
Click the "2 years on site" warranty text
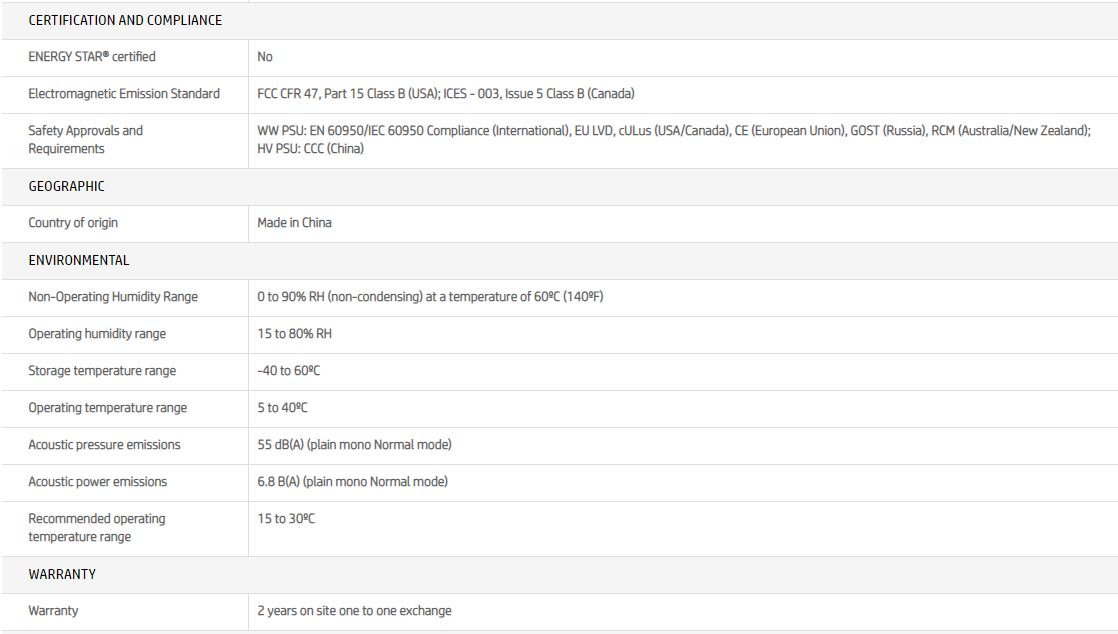[354, 611]
